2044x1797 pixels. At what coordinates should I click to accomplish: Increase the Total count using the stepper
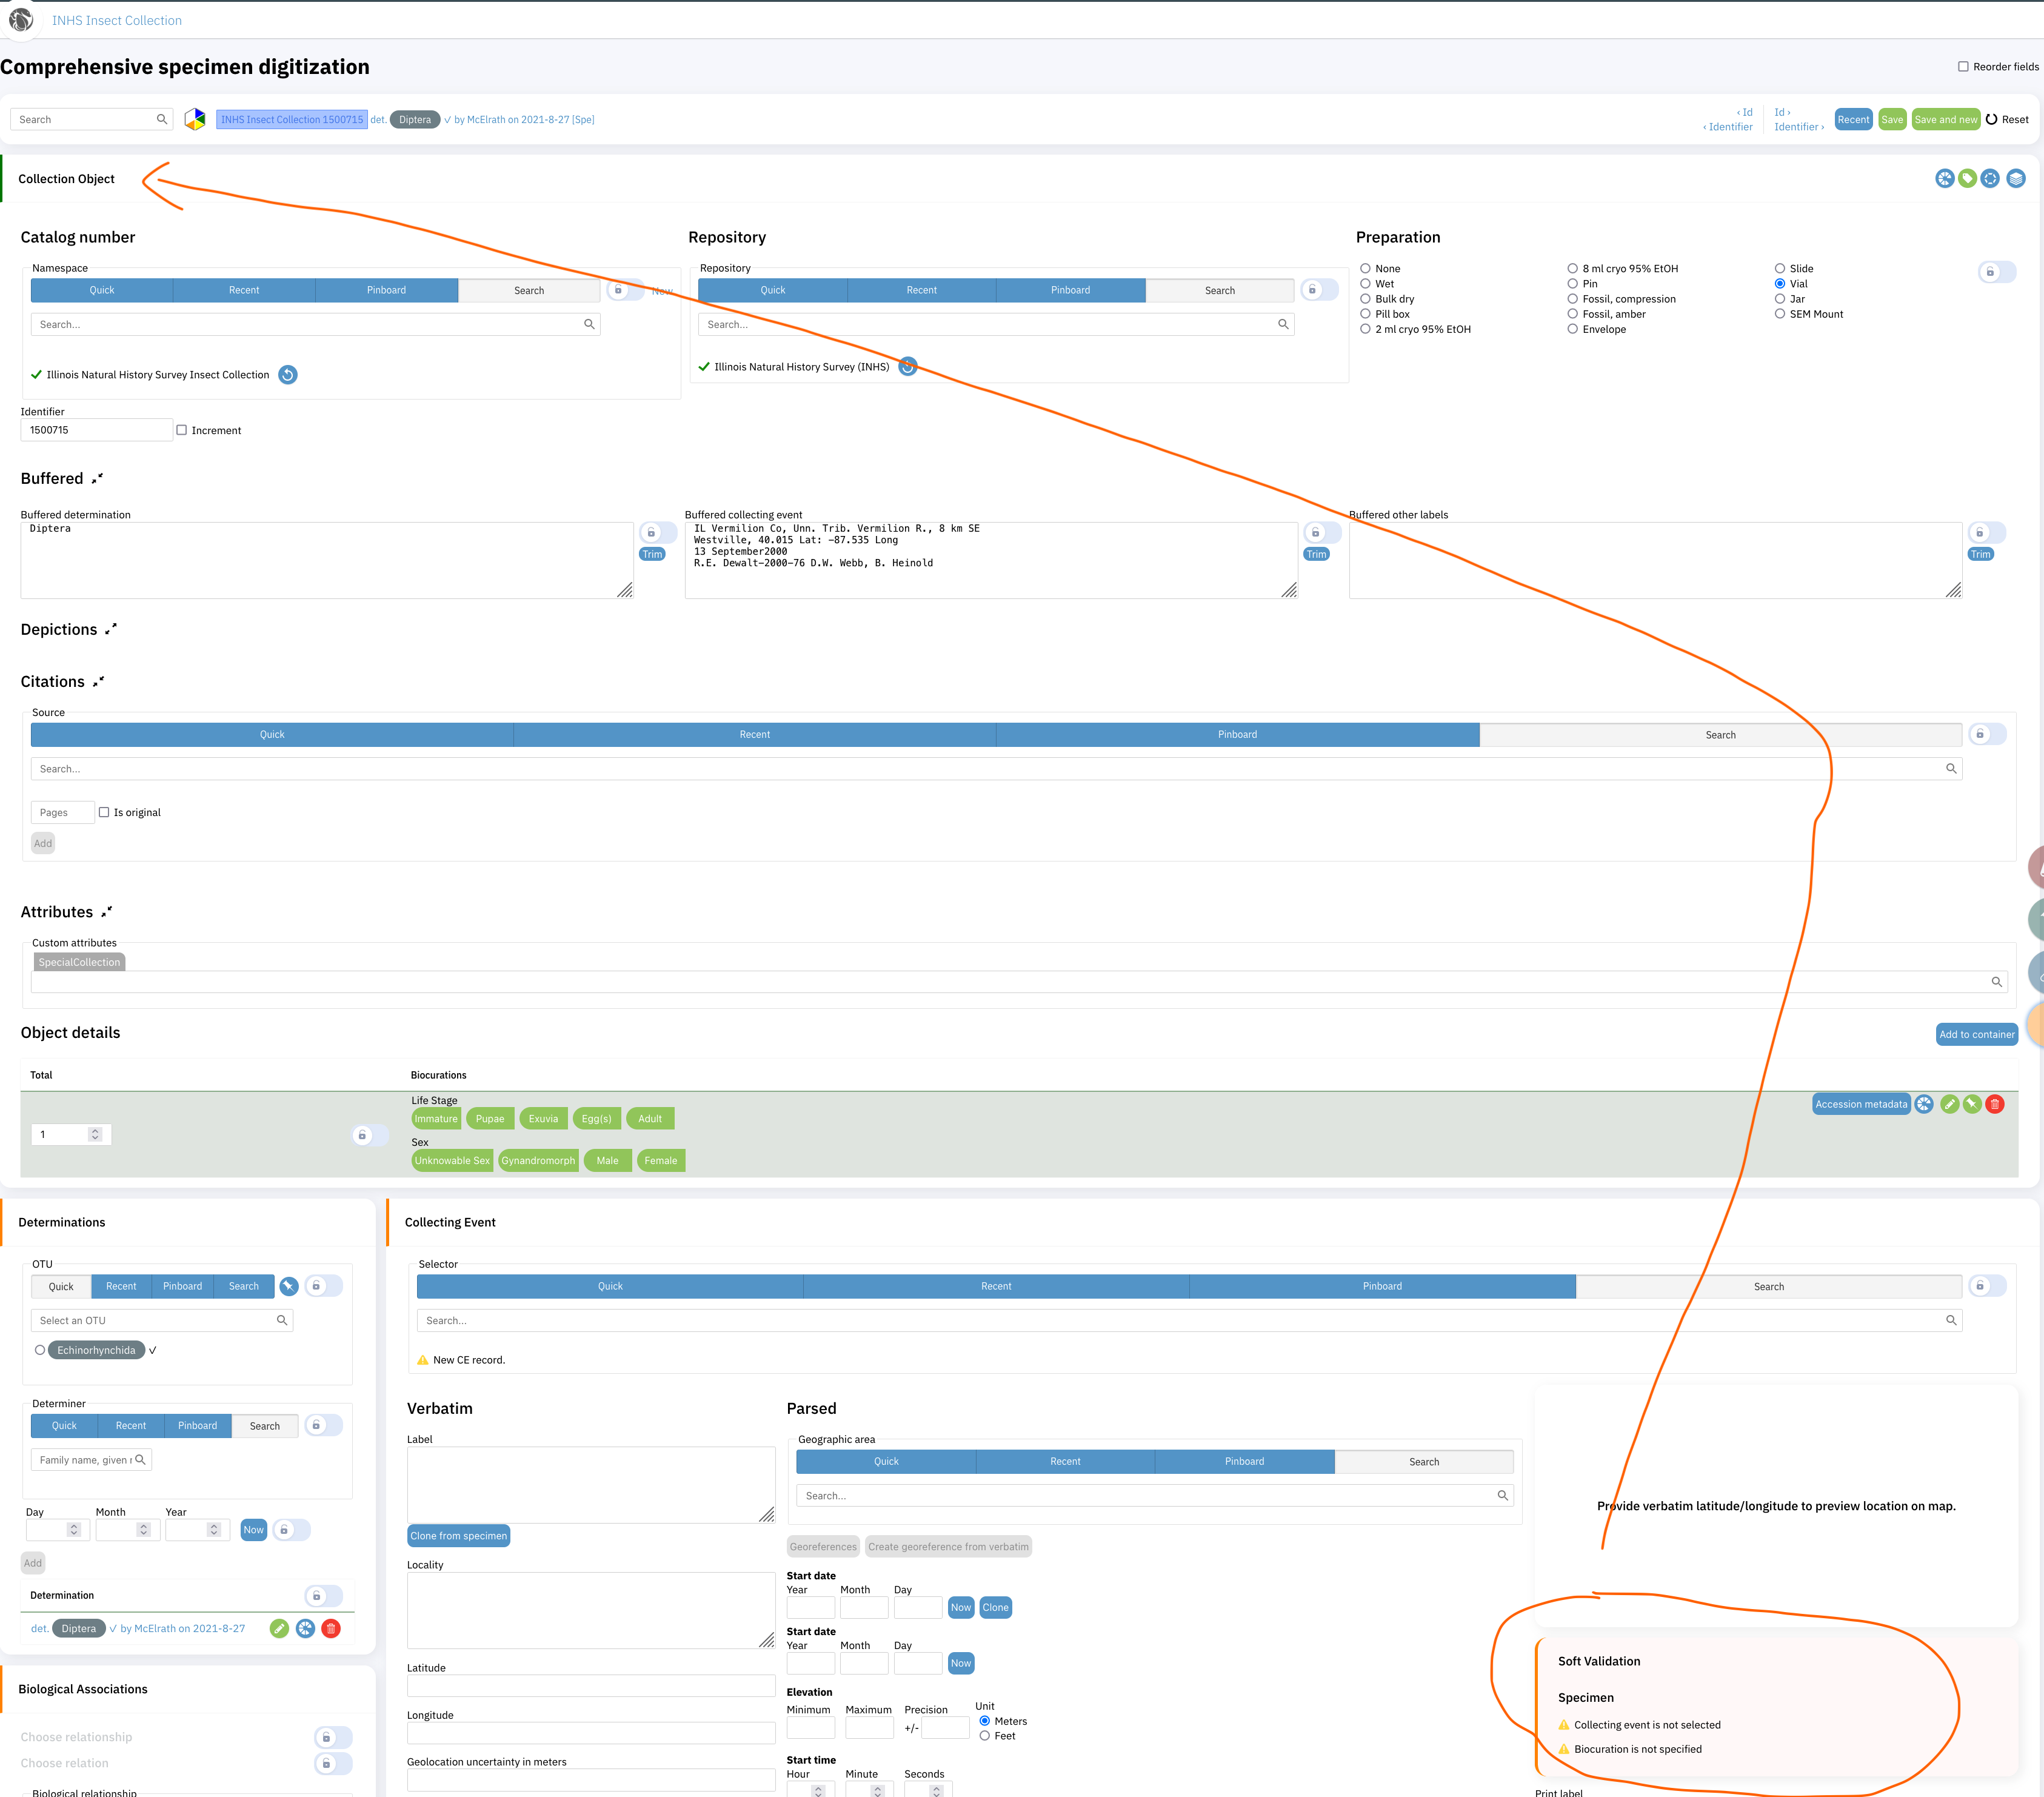tap(95, 1129)
